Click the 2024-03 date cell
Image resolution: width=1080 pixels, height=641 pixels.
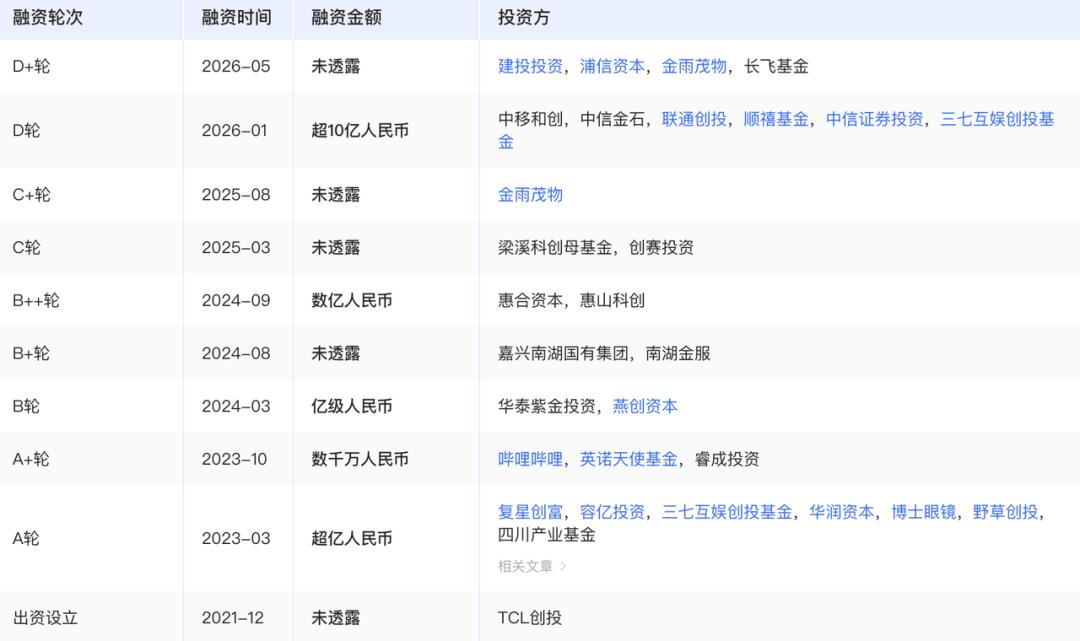[236, 406]
